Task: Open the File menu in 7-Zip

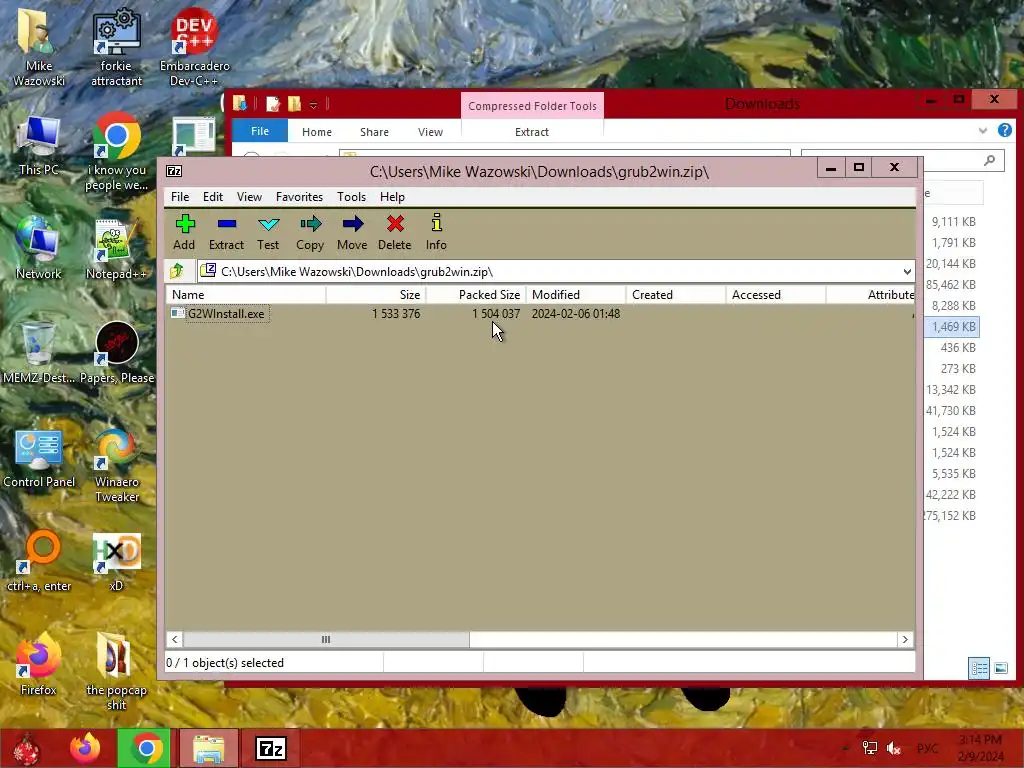Action: 180,197
